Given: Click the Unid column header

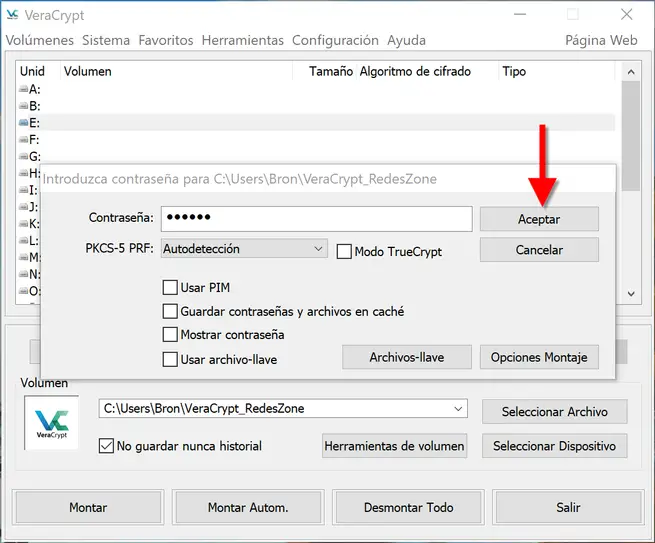Looking at the screenshot, I should pos(38,71).
